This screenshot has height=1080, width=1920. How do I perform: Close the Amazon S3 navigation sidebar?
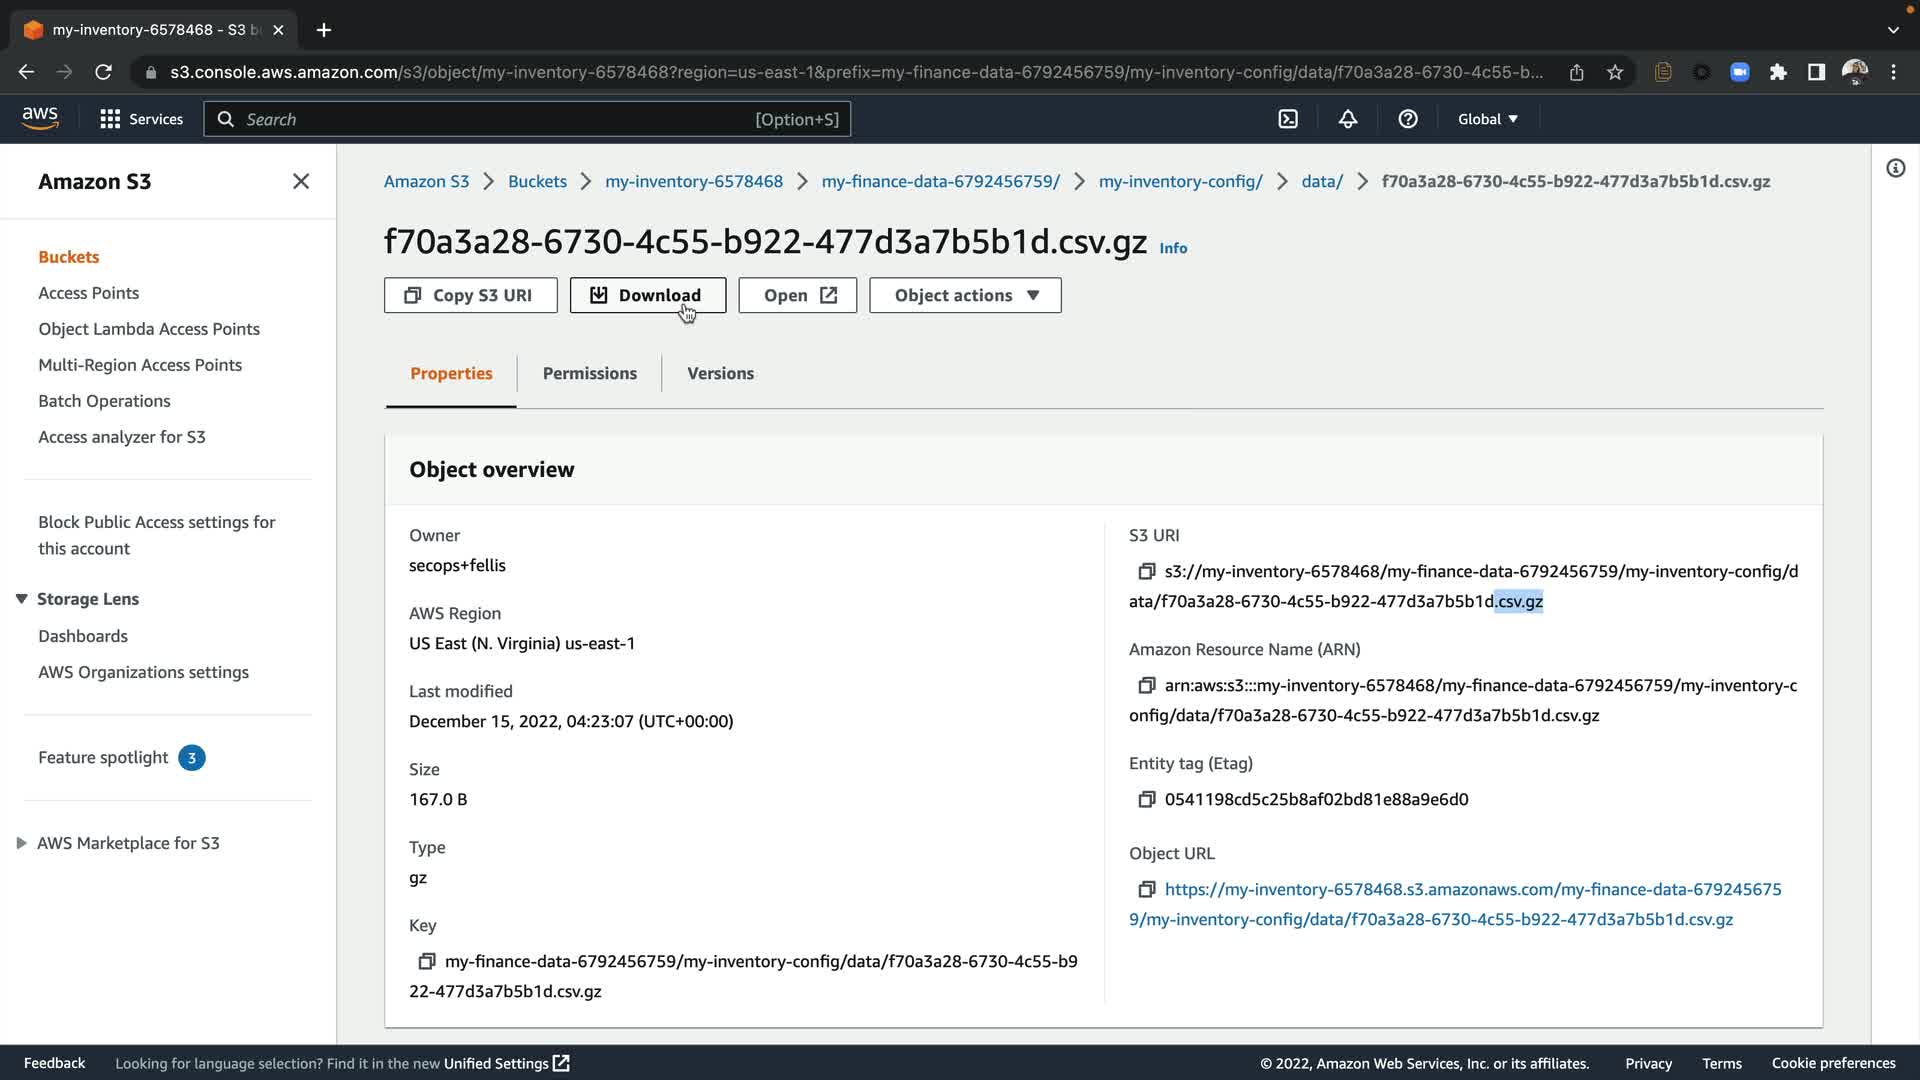pyautogui.click(x=301, y=181)
